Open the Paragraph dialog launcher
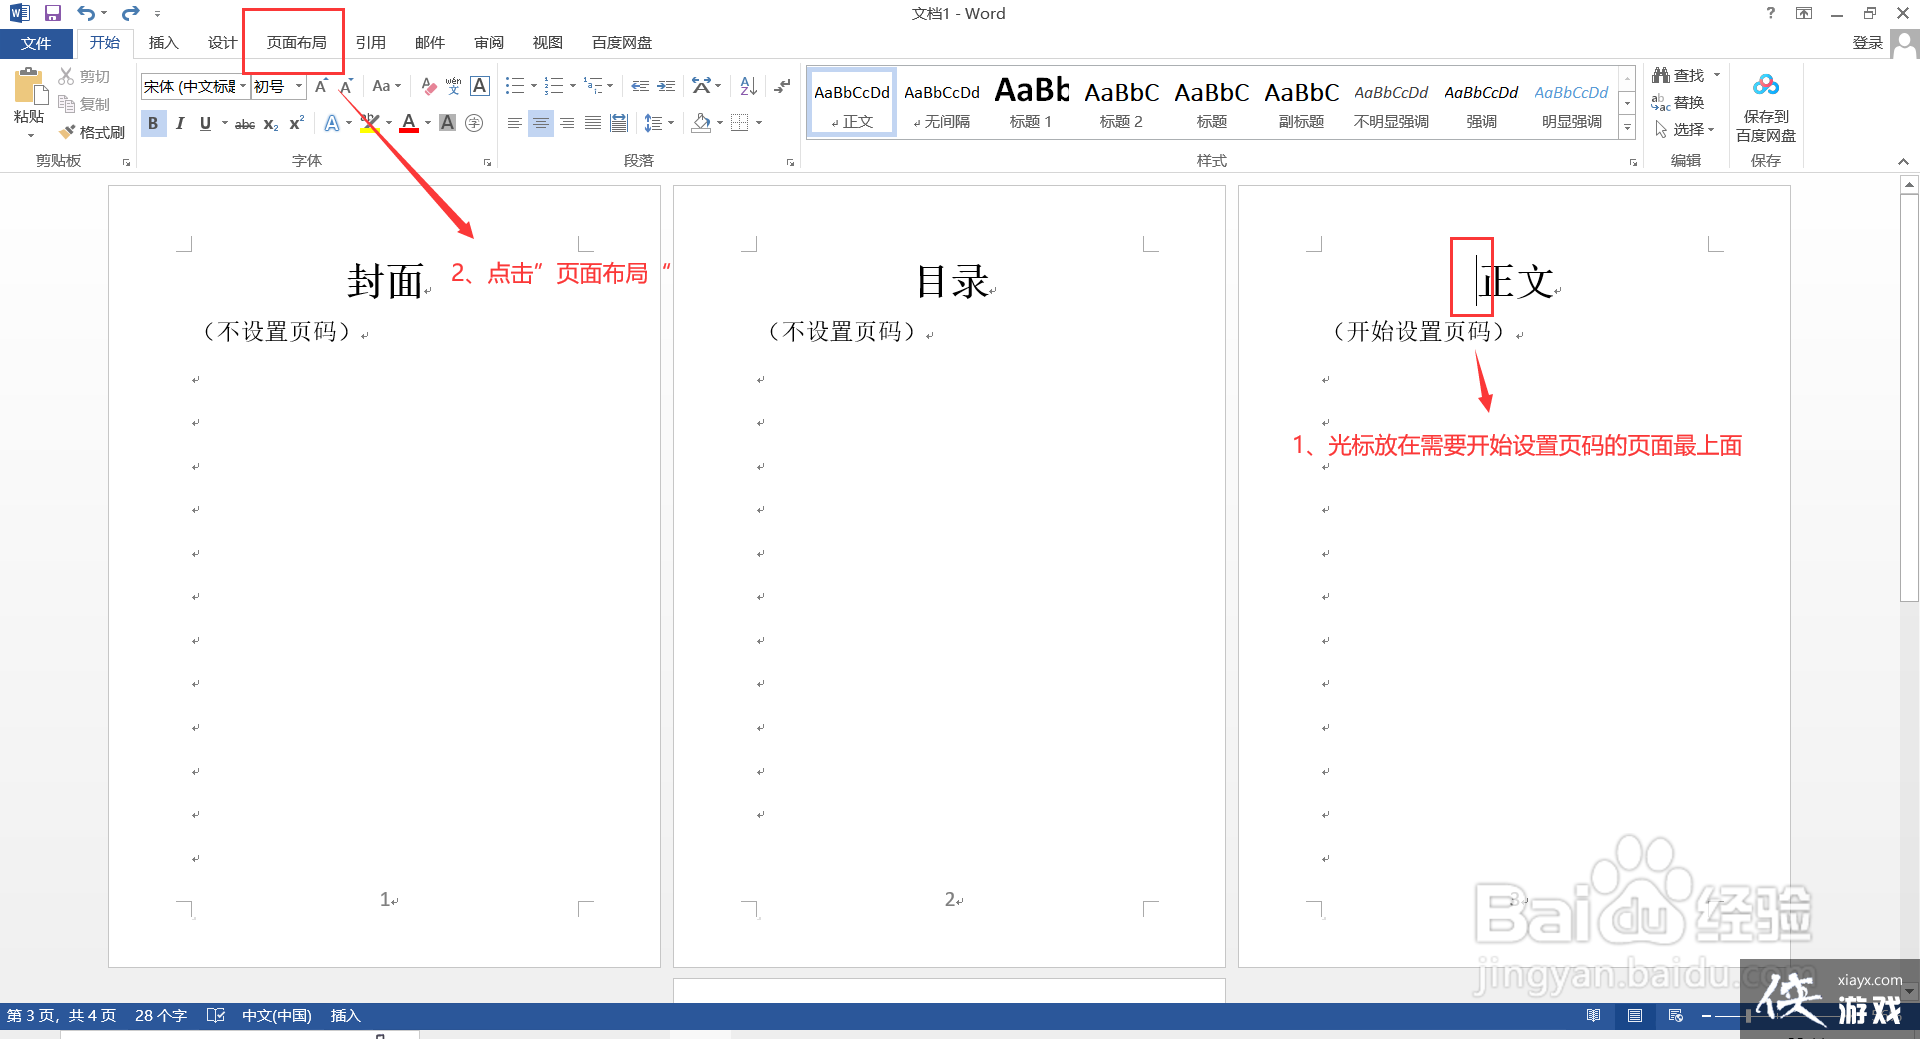 790,162
